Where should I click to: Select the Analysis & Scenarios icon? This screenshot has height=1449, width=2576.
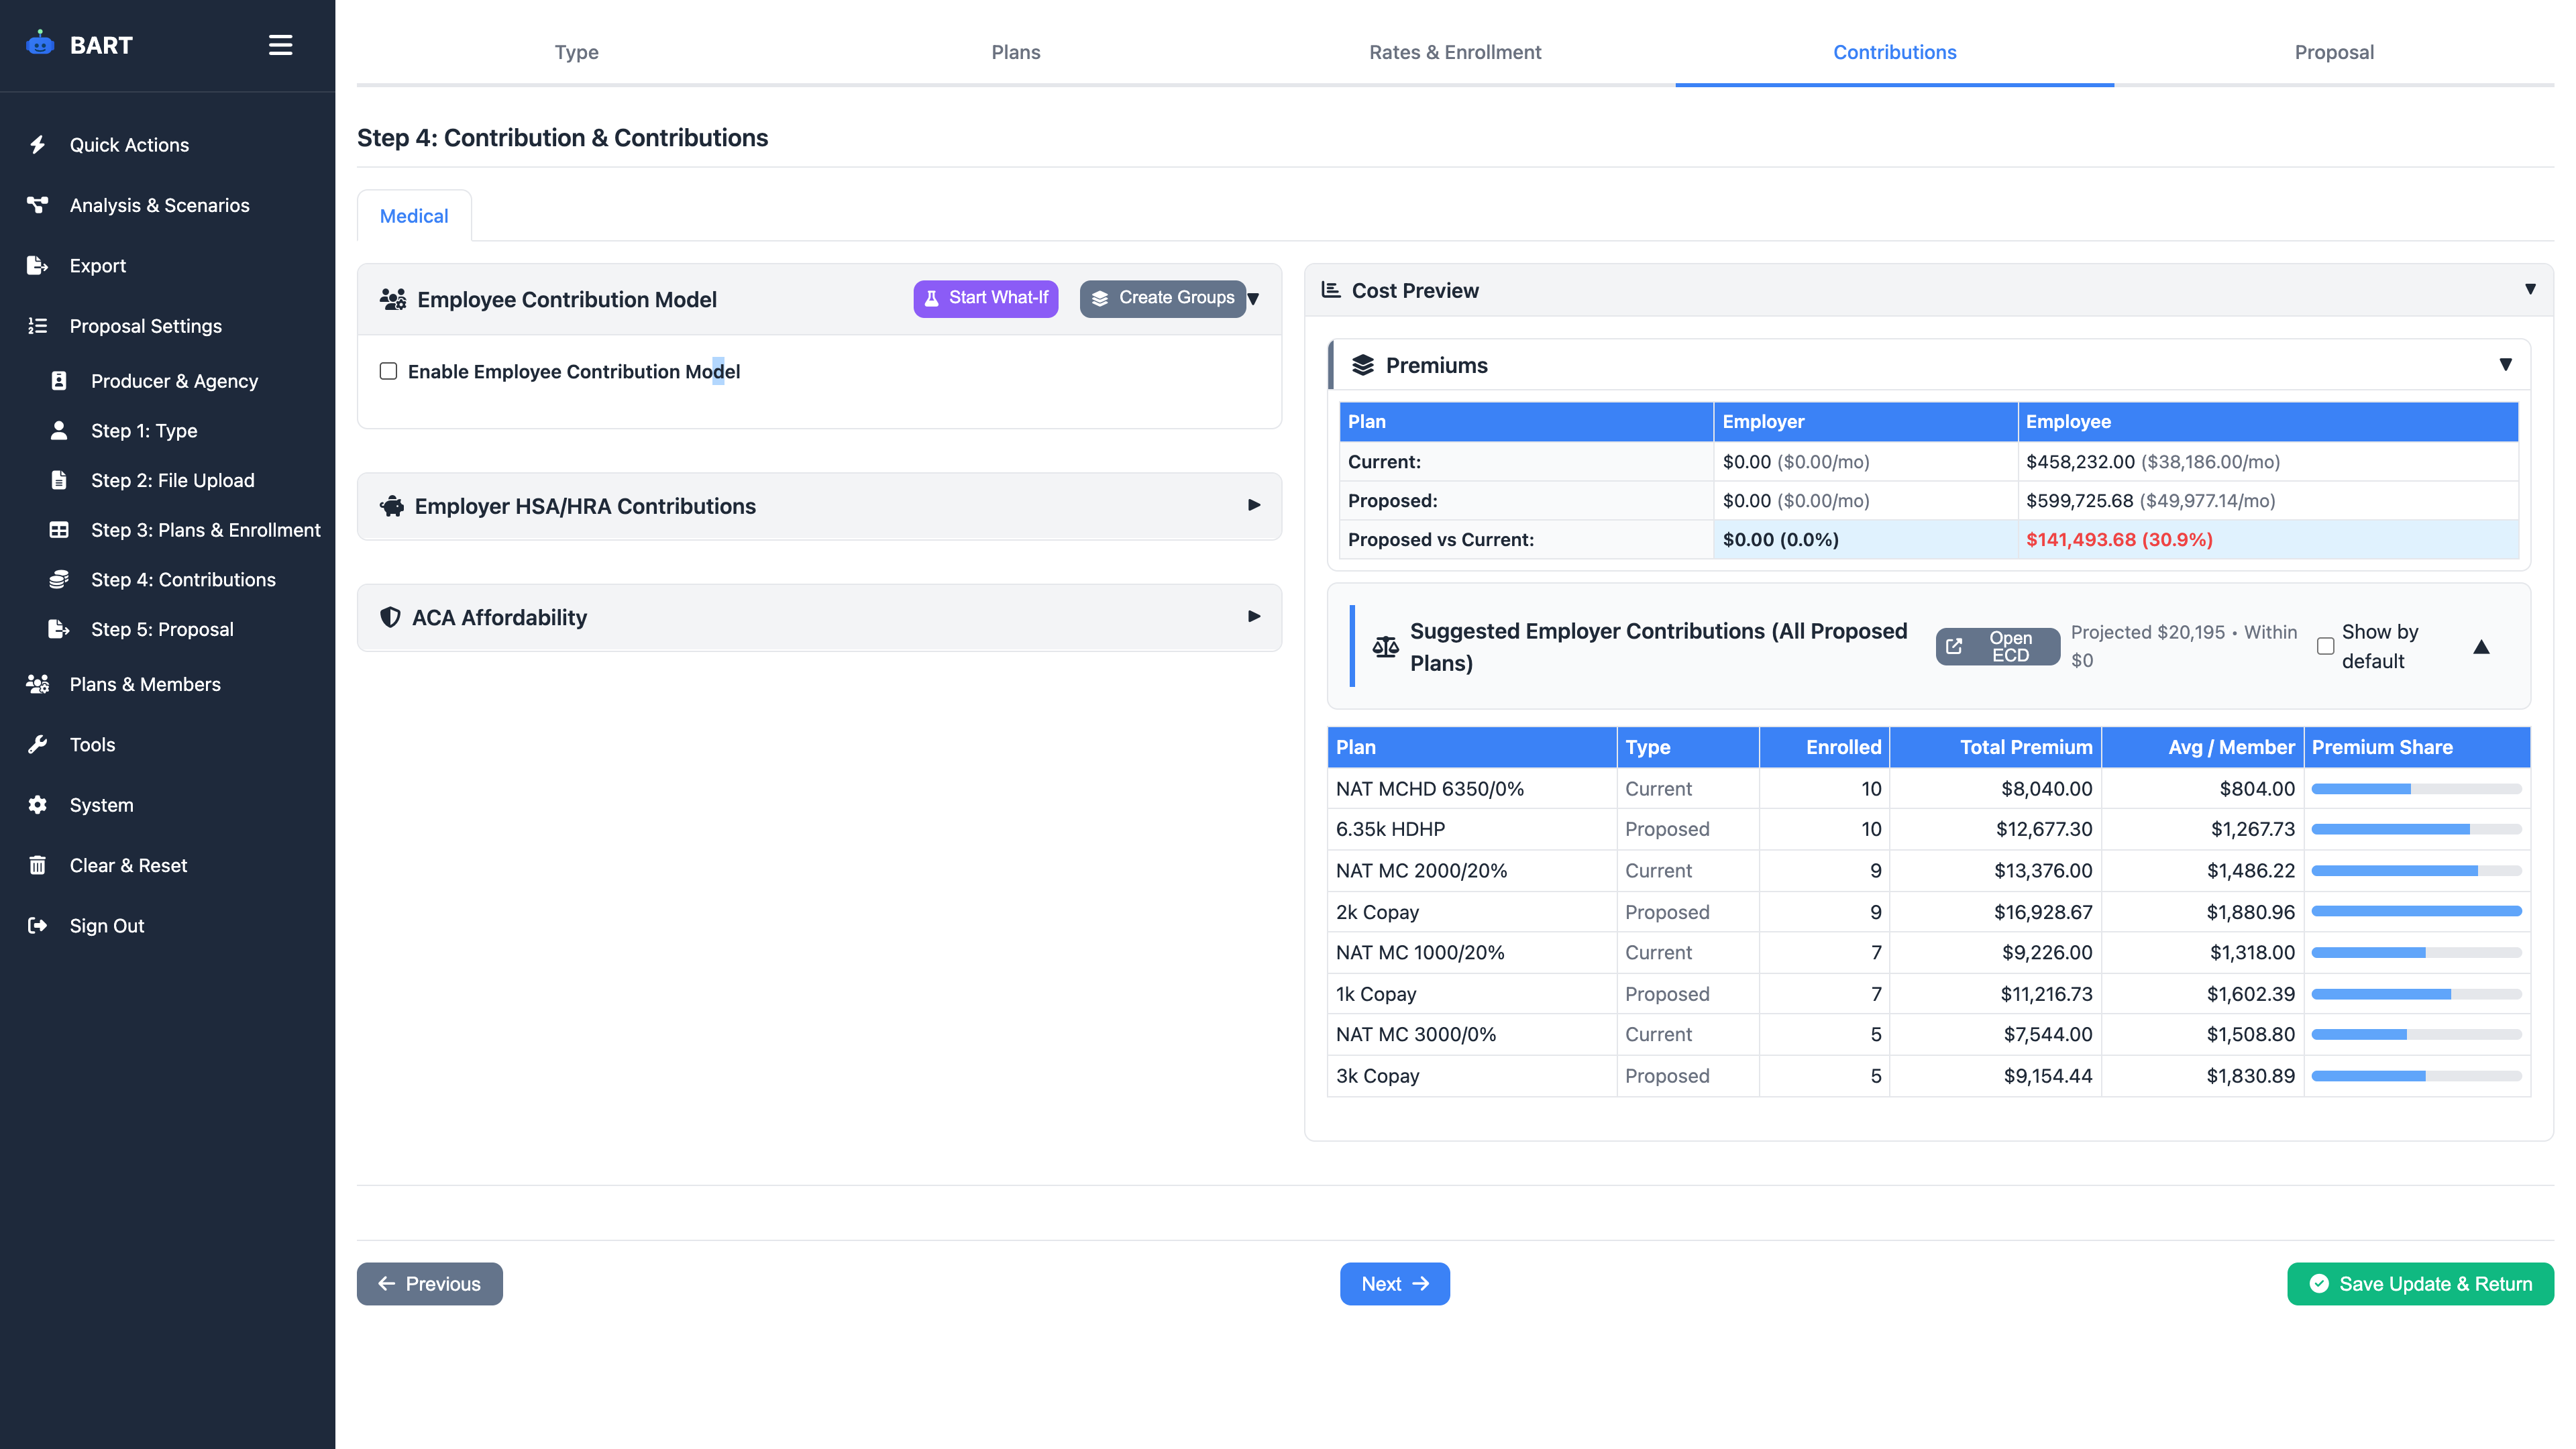(37, 205)
